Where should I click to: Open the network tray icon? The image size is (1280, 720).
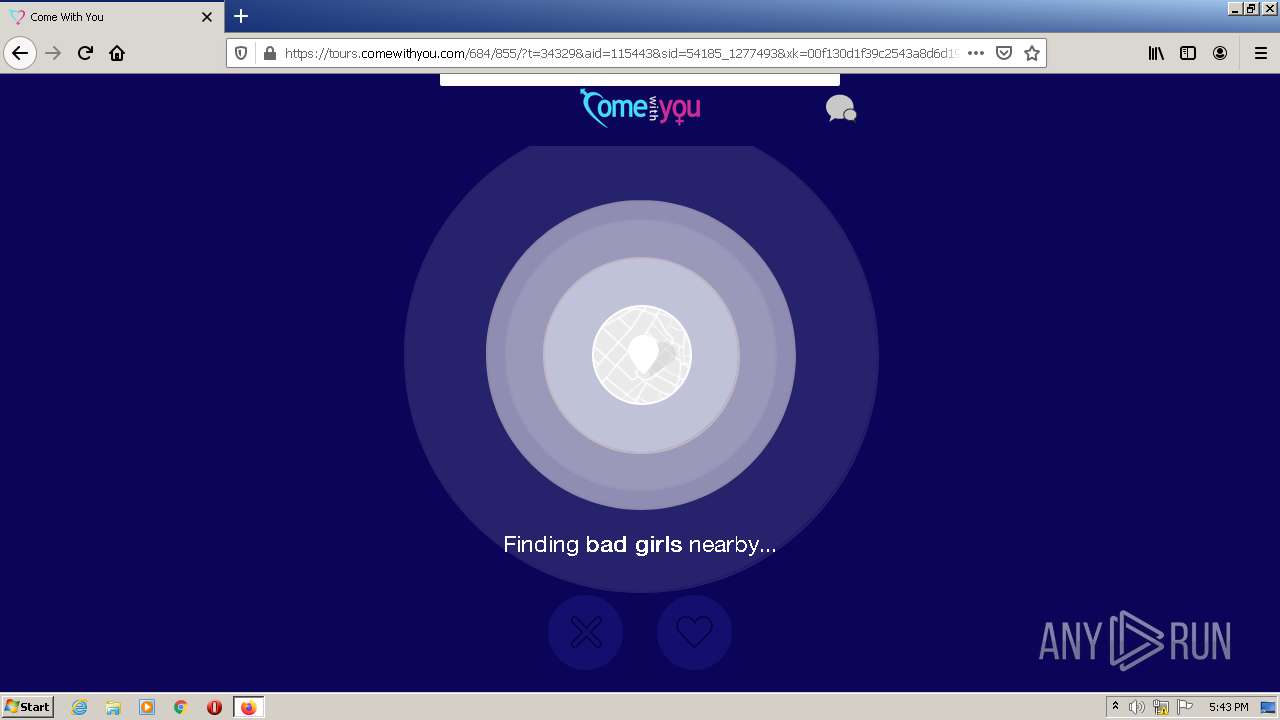pos(1161,707)
